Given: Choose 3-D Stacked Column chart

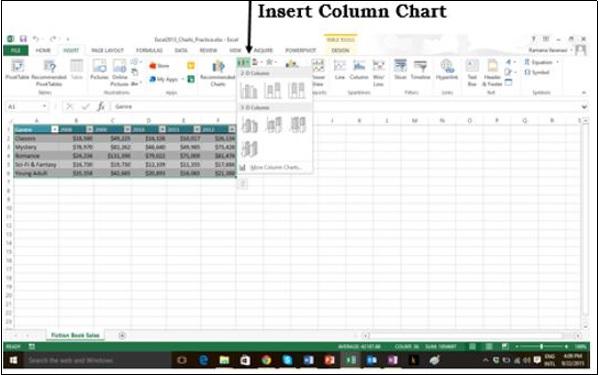Looking at the screenshot, I should 274,125.
